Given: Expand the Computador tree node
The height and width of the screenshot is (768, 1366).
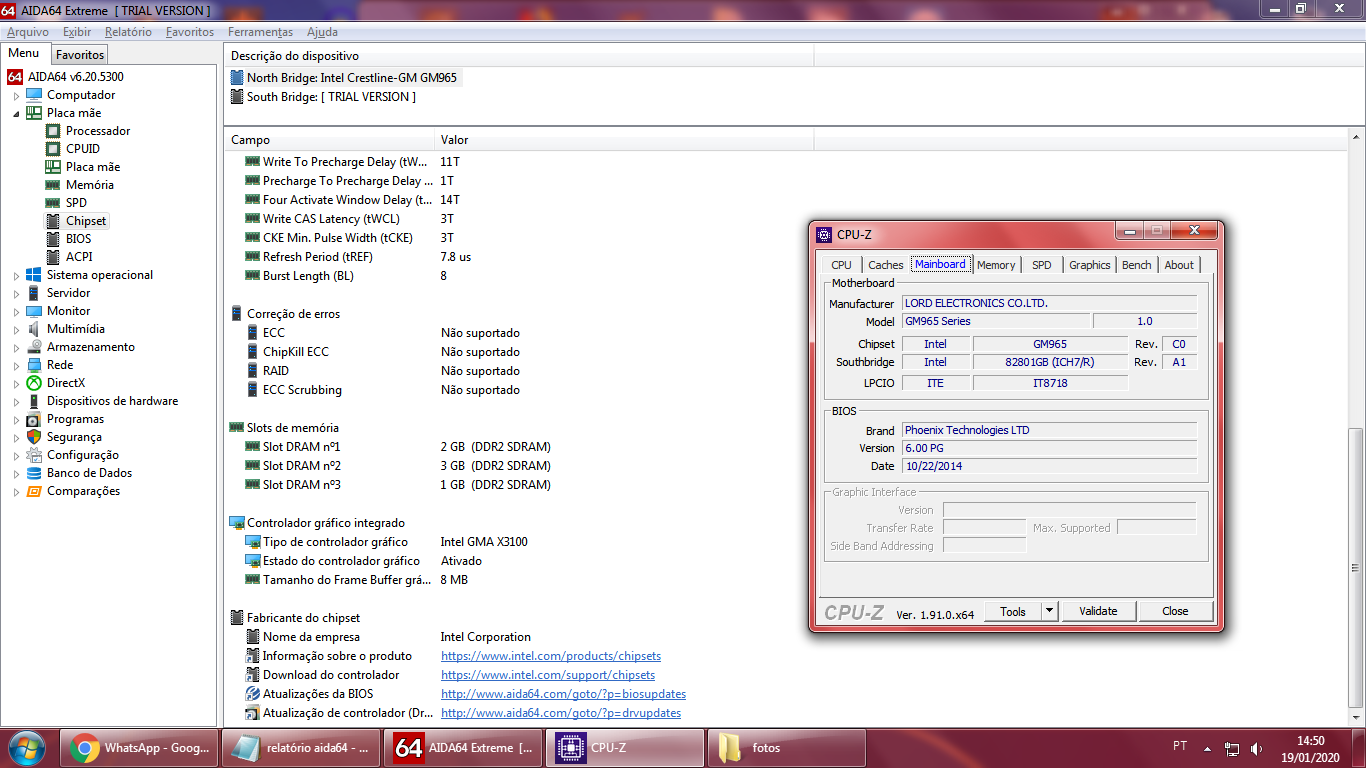Looking at the screenshot, I should tap(16, 96).
